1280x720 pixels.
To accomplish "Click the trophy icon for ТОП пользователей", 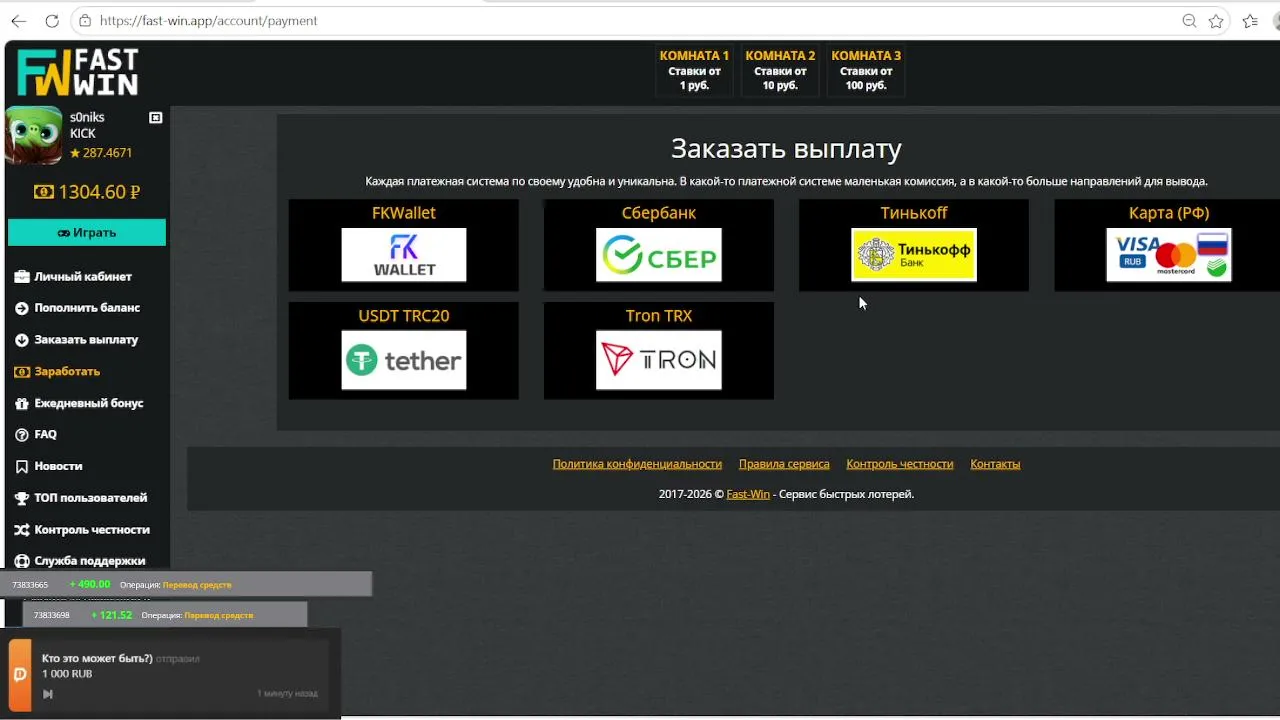I will pyautogui.click(x=22, y=498).
